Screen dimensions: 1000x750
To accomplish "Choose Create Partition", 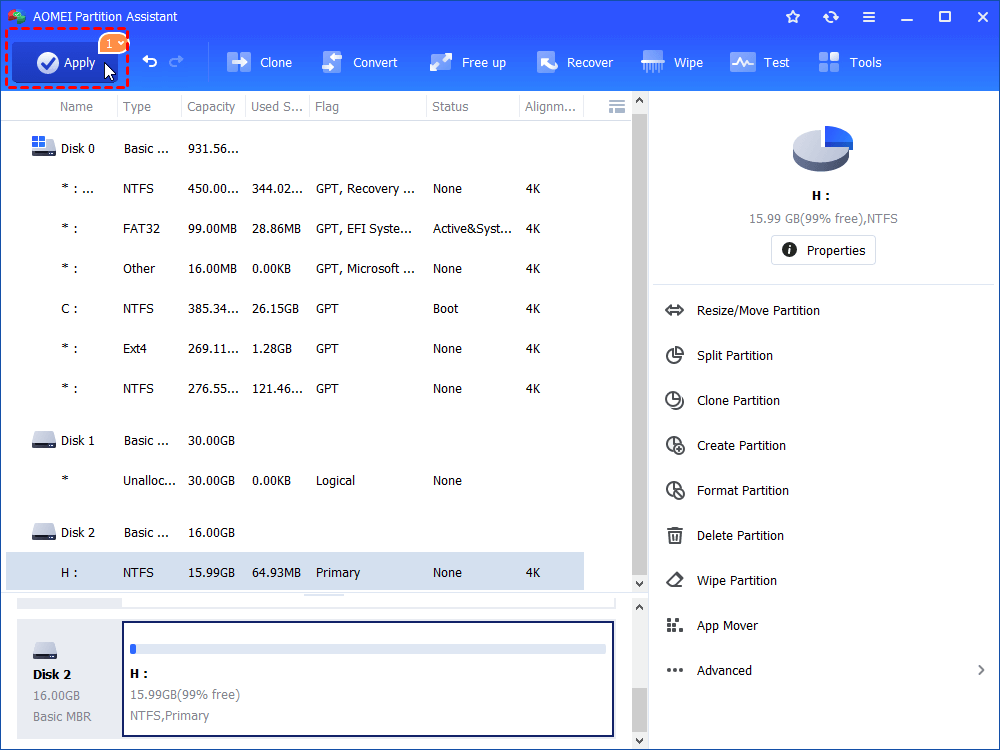I will coord(741,446).
